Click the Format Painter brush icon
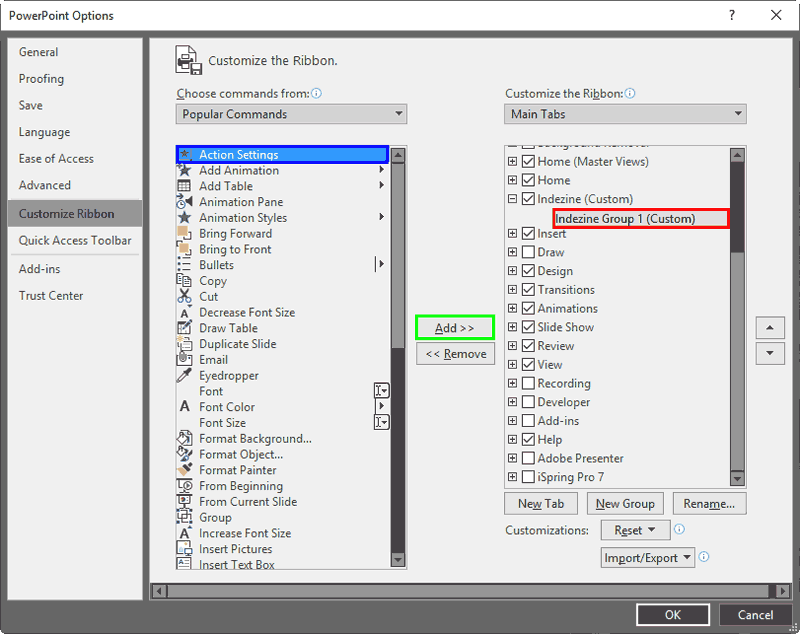Screen dimensions: 800x634 184,470
